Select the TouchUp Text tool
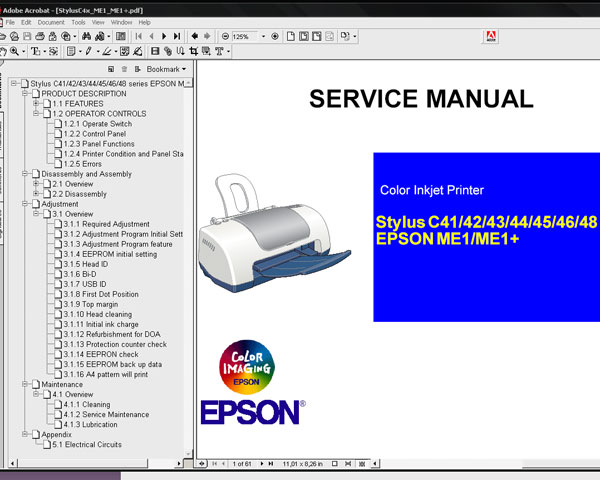 219,51
